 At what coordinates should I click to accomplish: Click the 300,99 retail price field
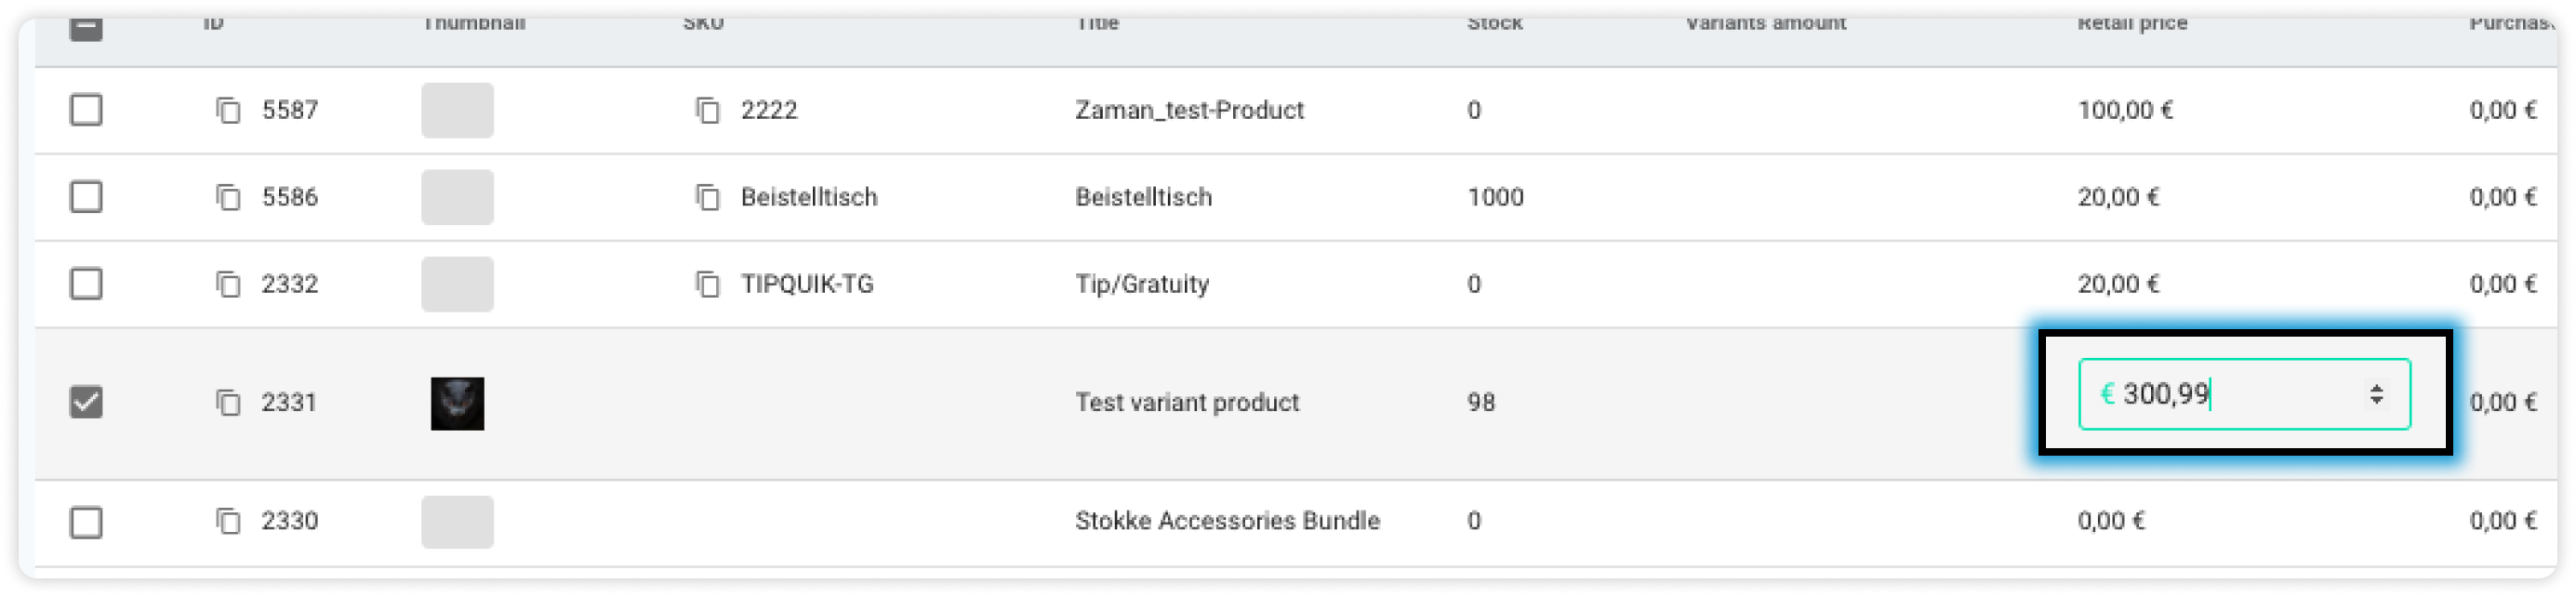click(x=2244, y=394)
